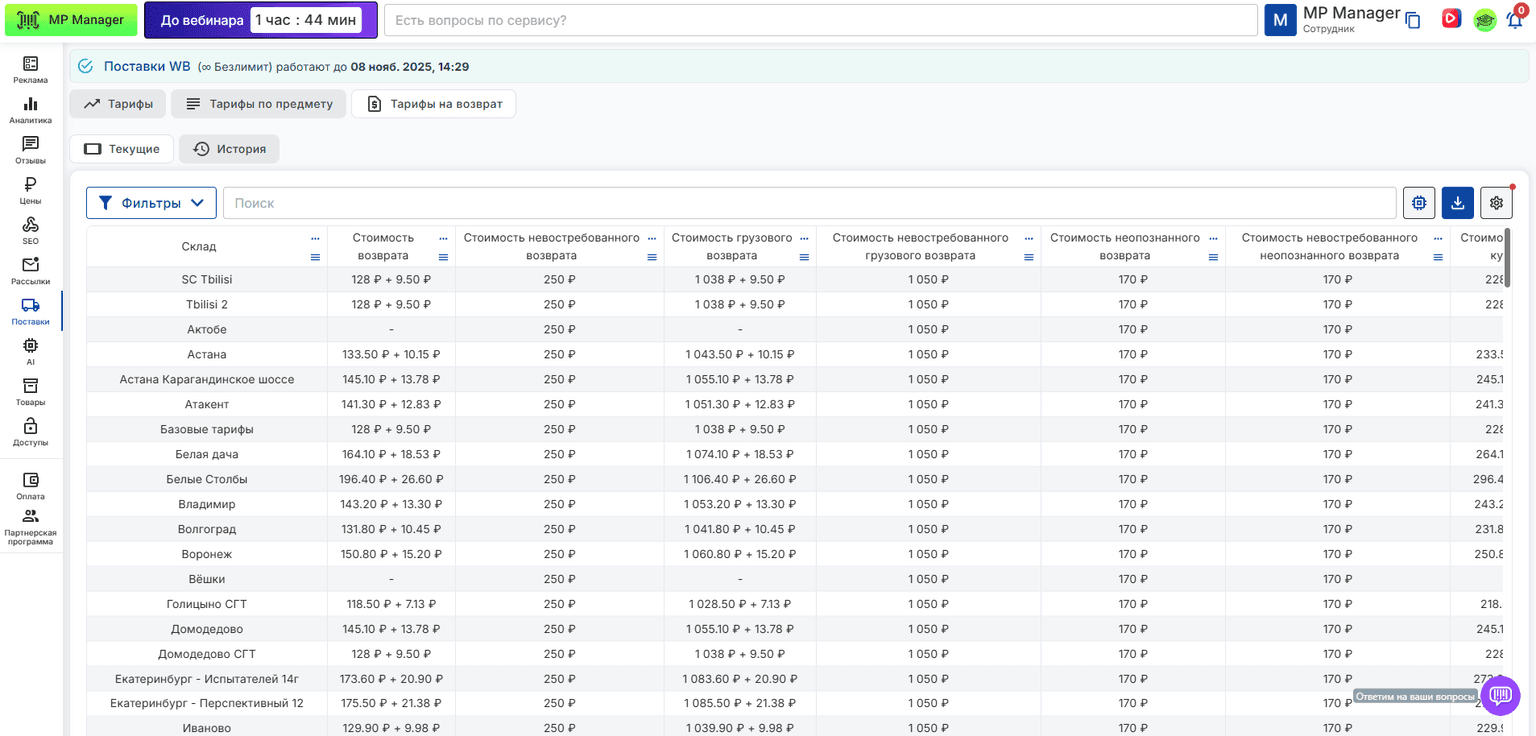Open the Аналитика sidebar icon

30,110
